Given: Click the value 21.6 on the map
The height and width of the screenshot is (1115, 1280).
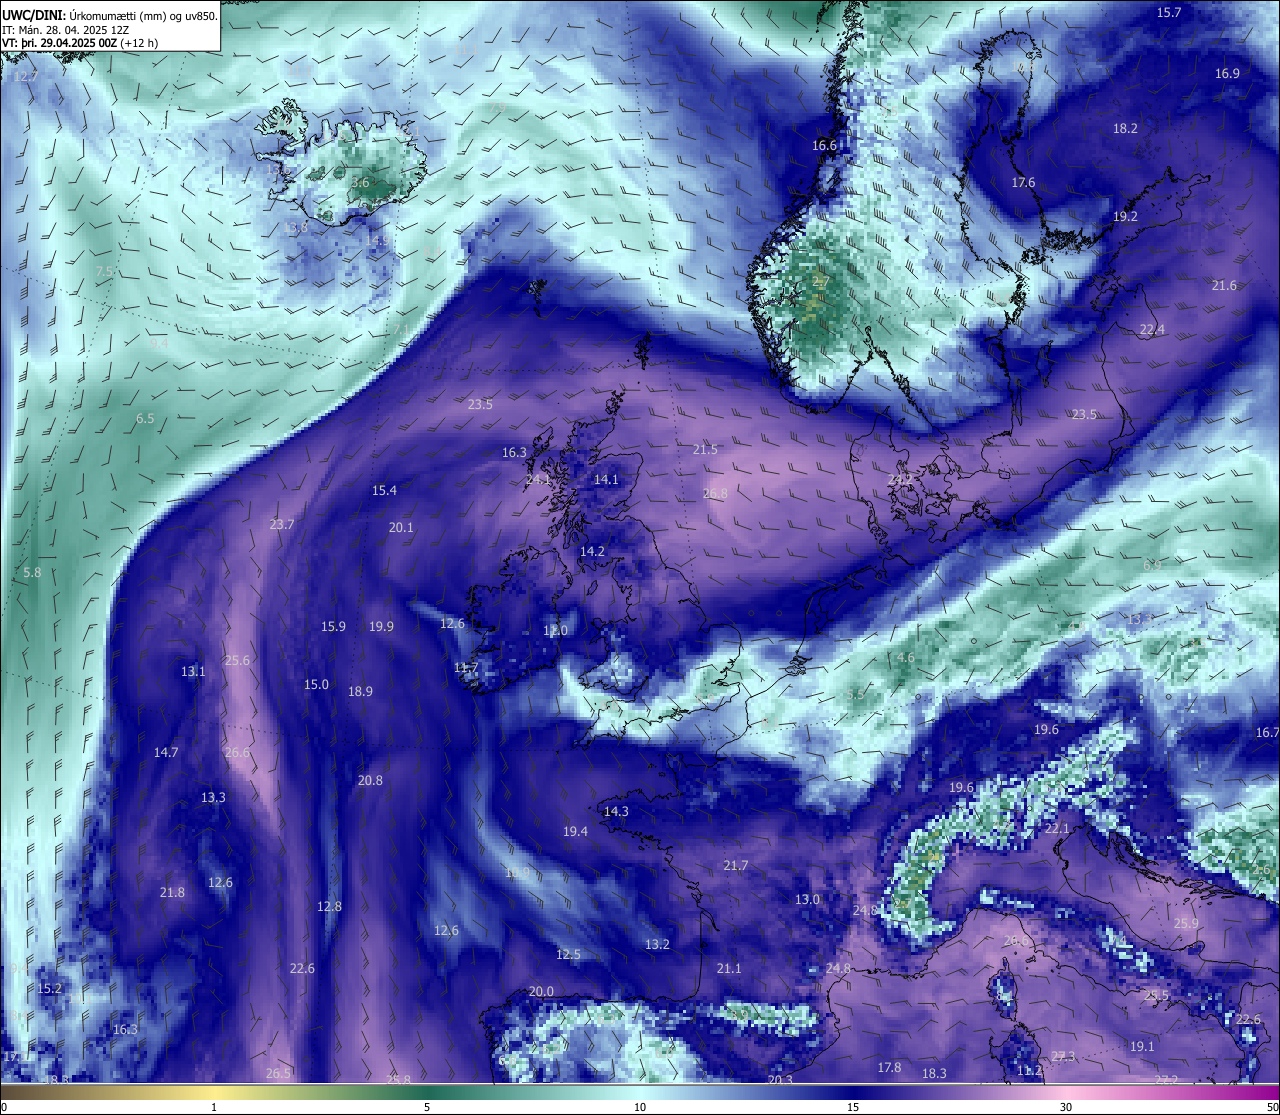Looking at the screenshot, I should (x=1224, y=285).
